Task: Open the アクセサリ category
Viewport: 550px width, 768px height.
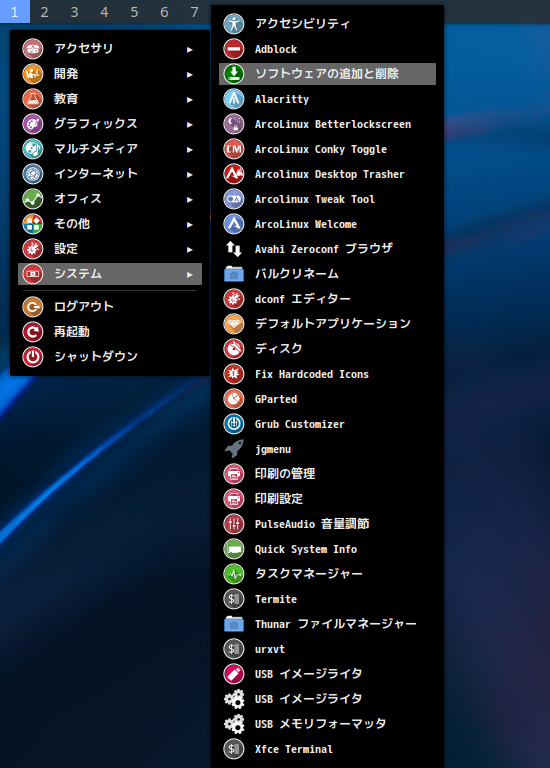Action: (x=110, y=49)
